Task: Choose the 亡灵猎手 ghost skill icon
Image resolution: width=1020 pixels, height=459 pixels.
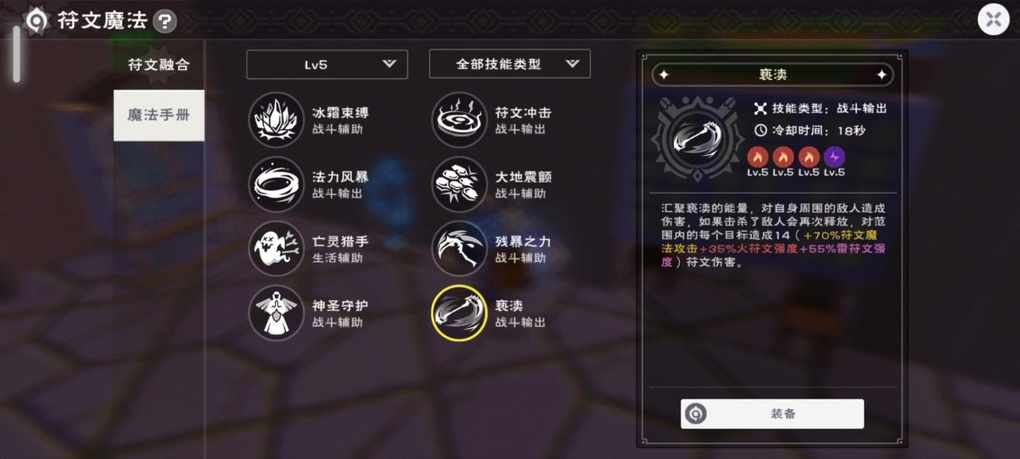Action: tap(276, 248)
